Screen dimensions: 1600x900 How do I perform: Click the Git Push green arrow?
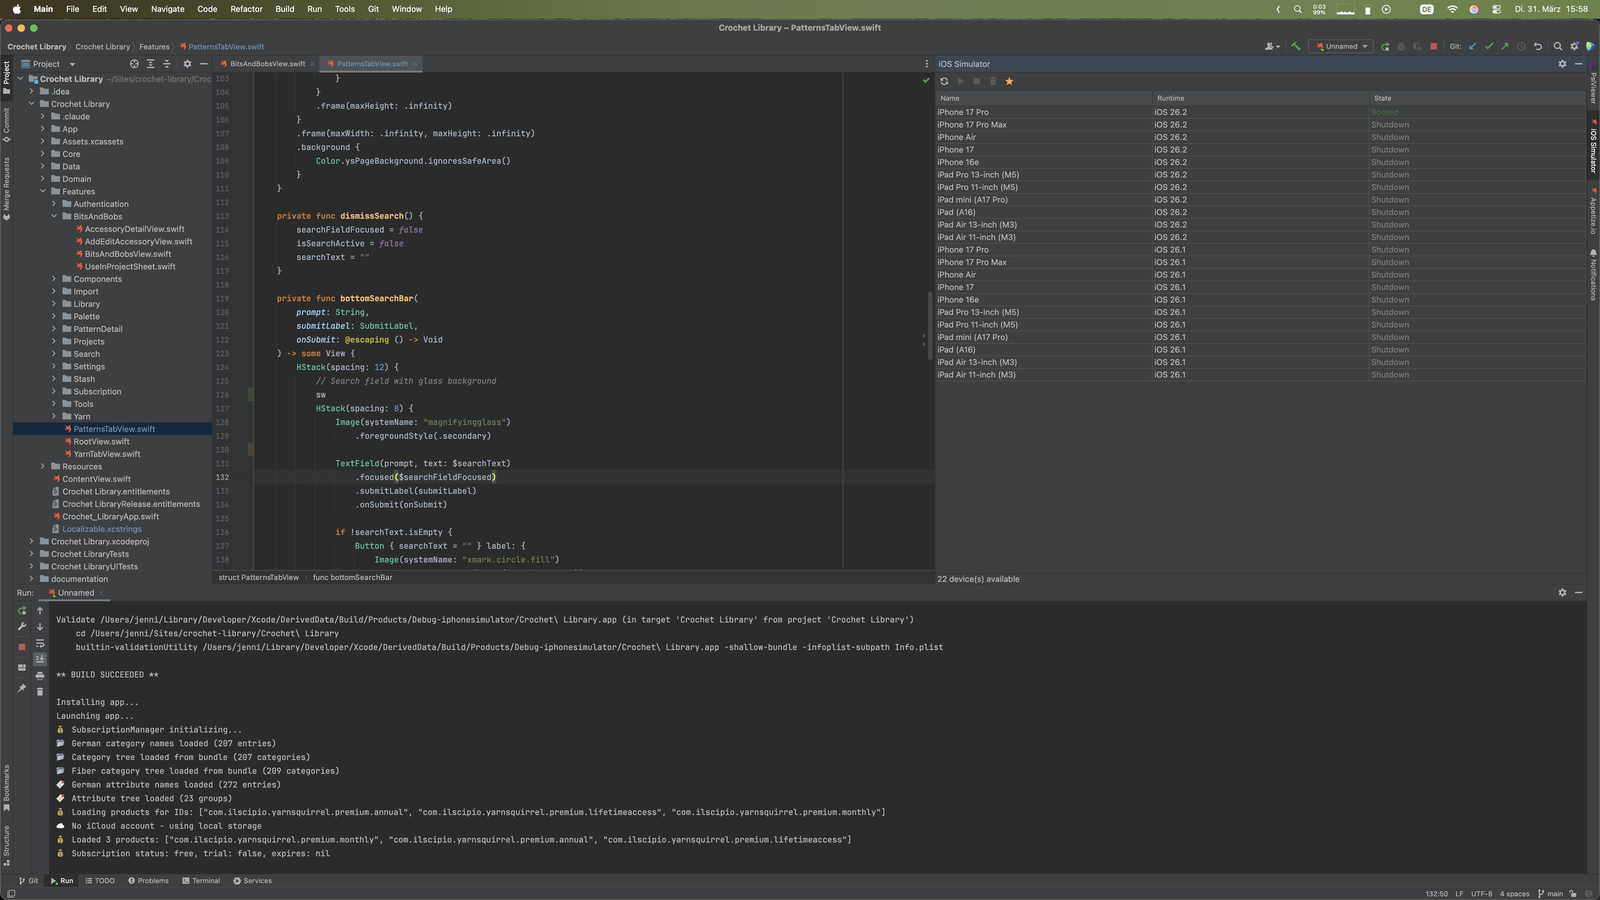(x=1504, y=46)
